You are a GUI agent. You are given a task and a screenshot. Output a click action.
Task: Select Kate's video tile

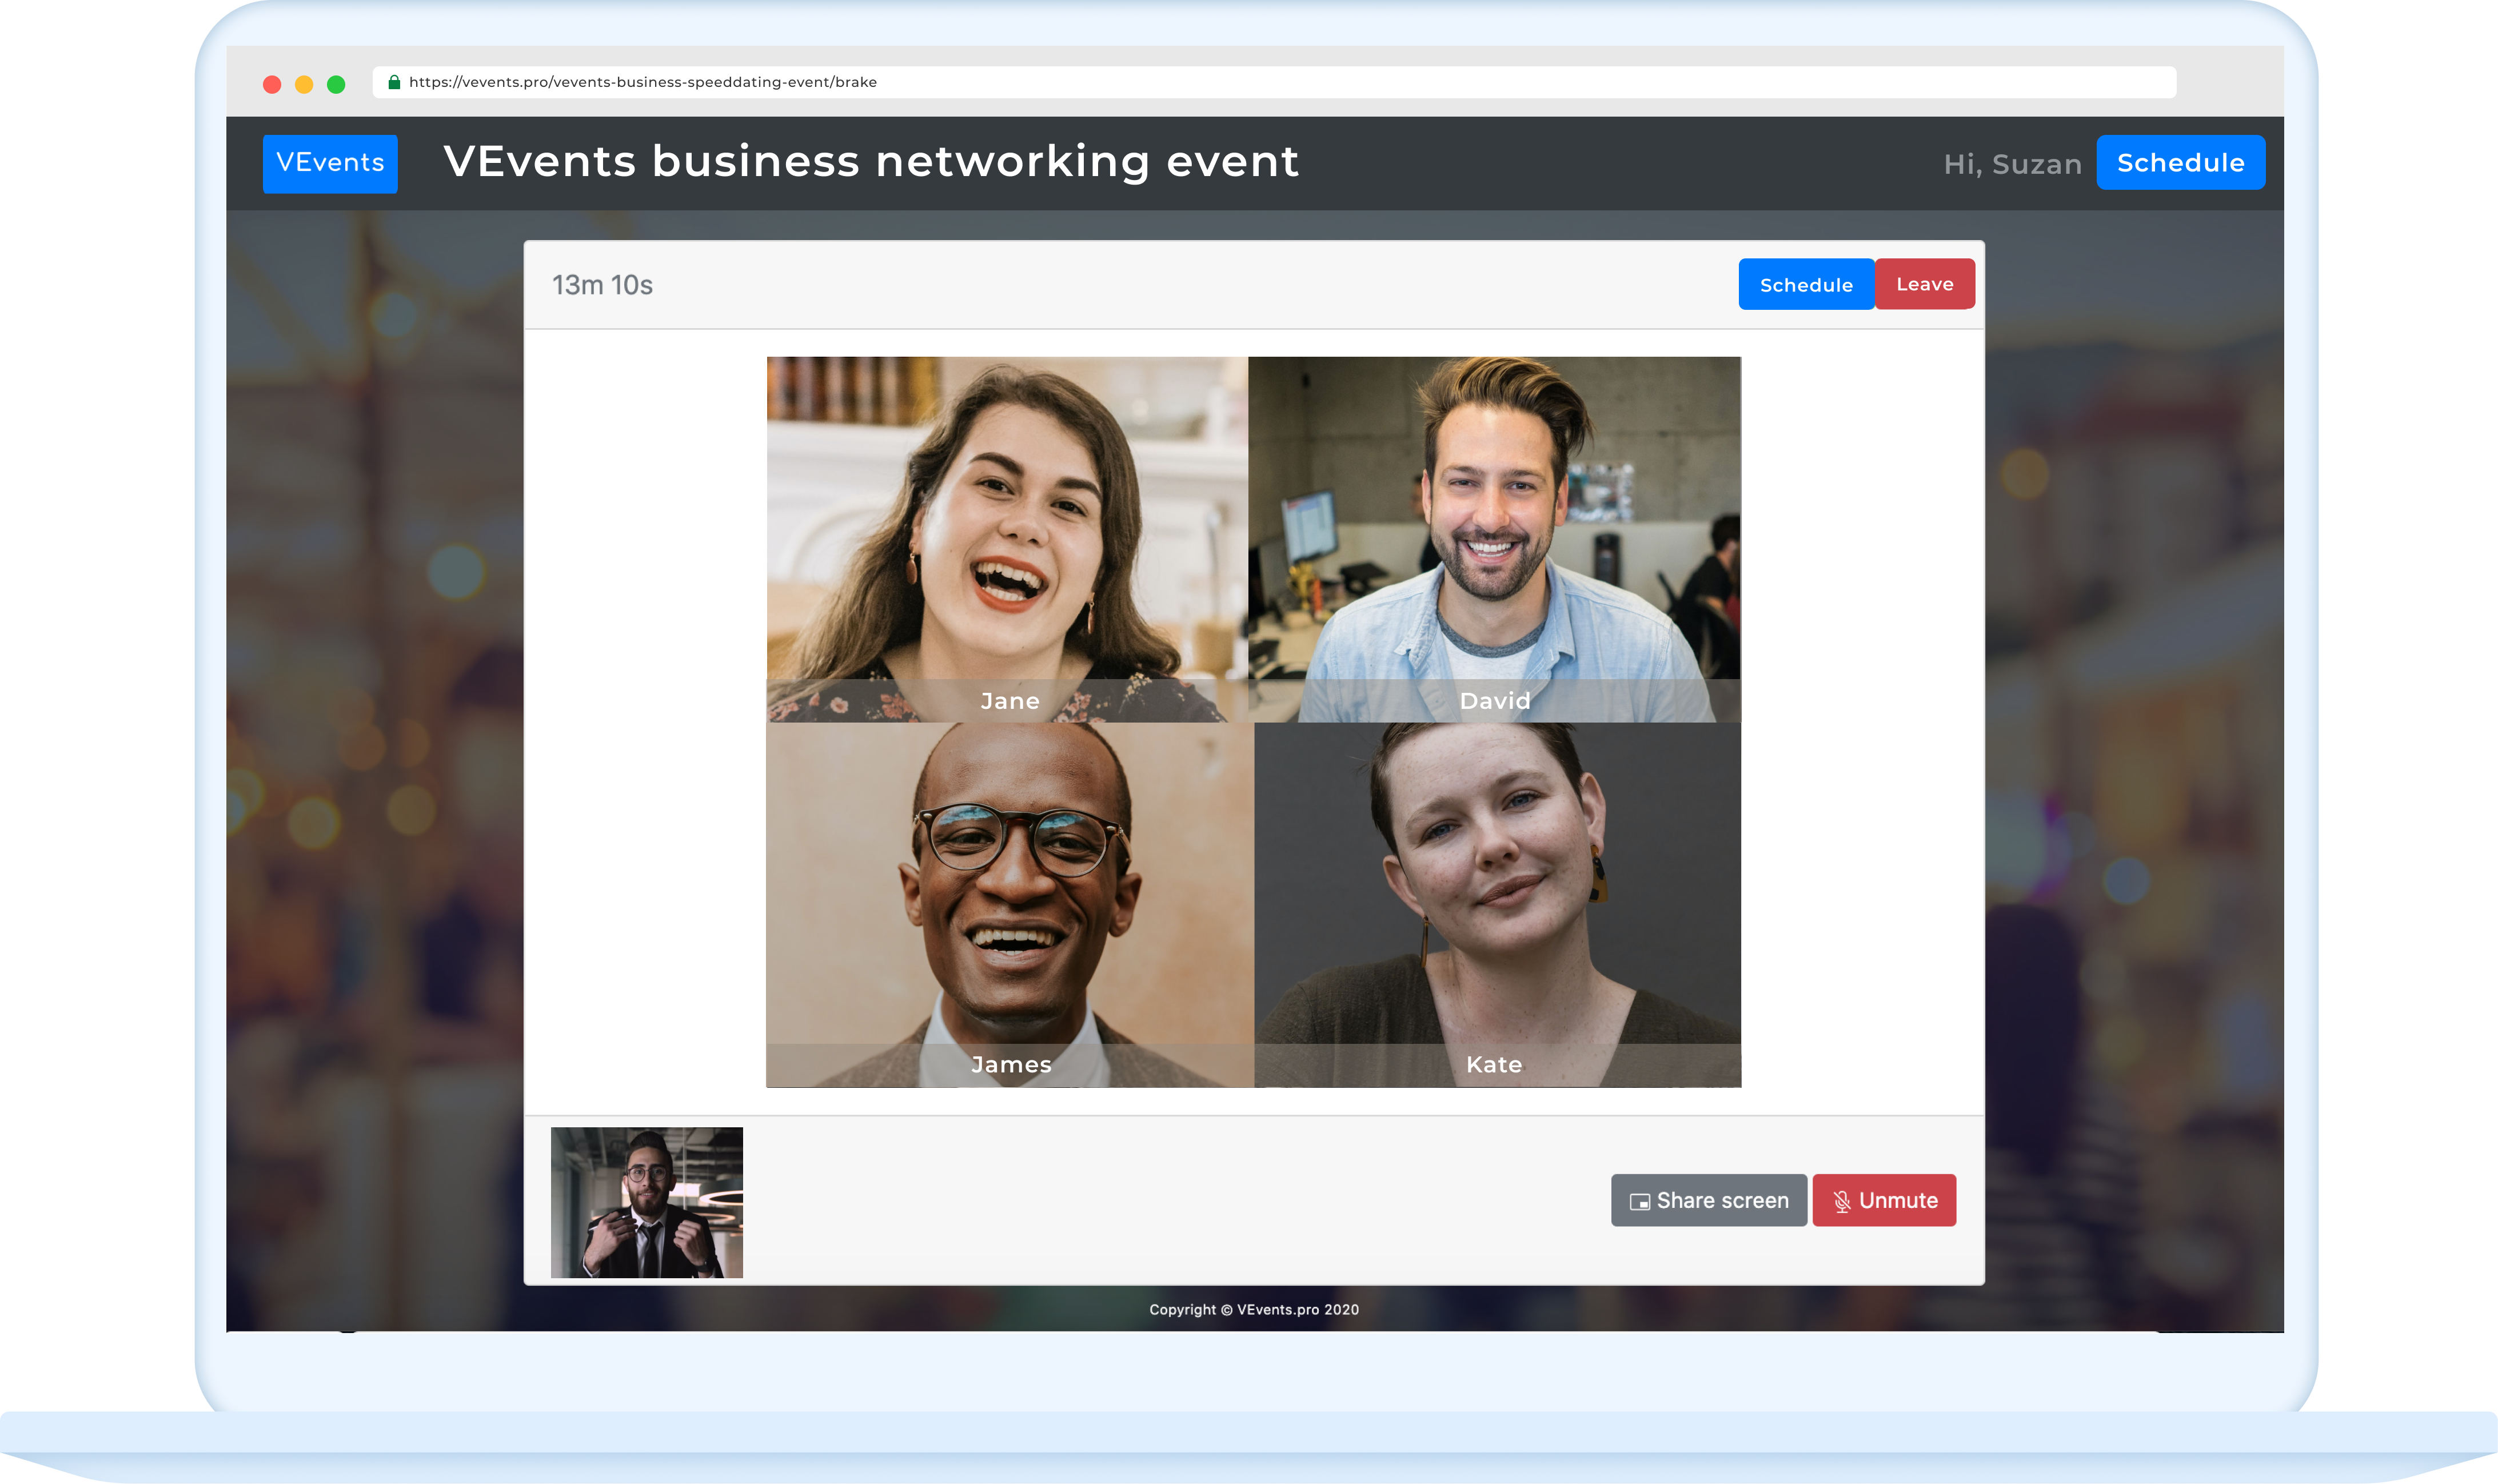coord(1496,904)
